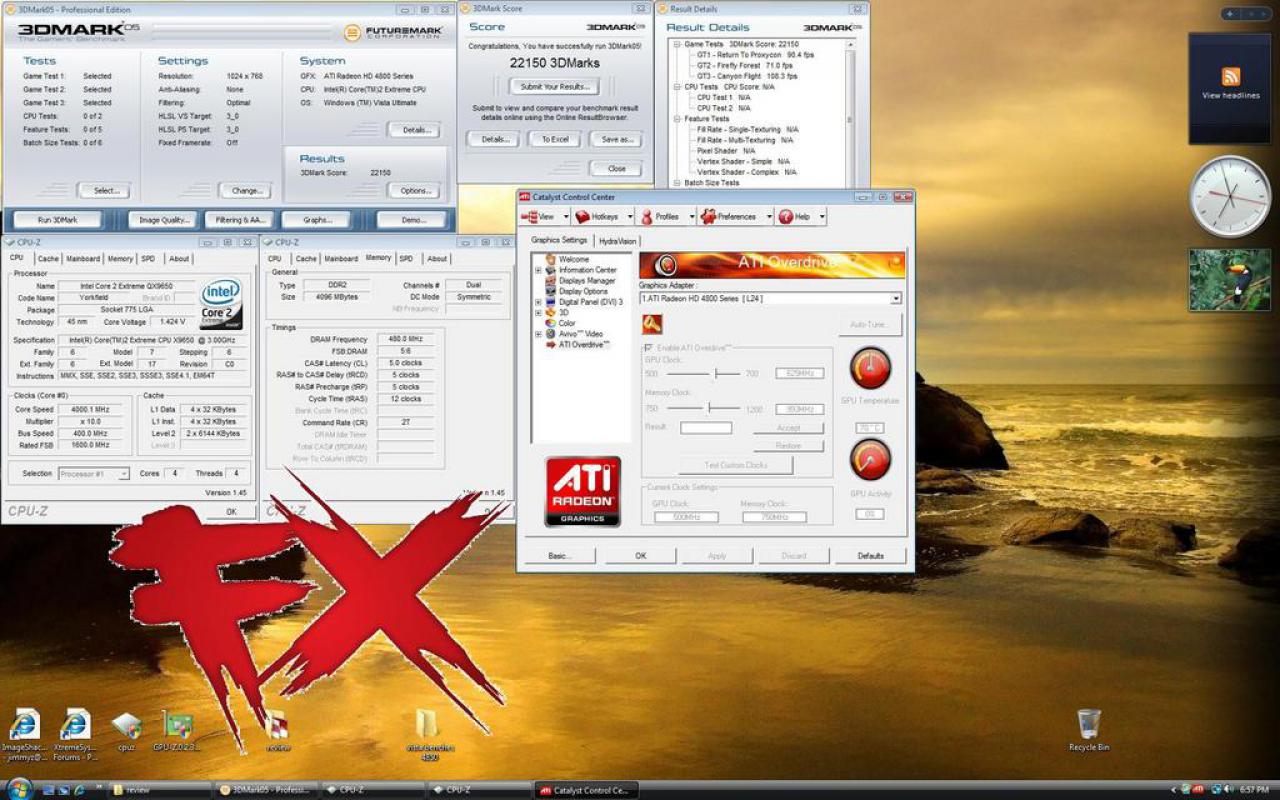
Task: Open the Profiles dropdown arrow
Action: click(x=691, y=217)
